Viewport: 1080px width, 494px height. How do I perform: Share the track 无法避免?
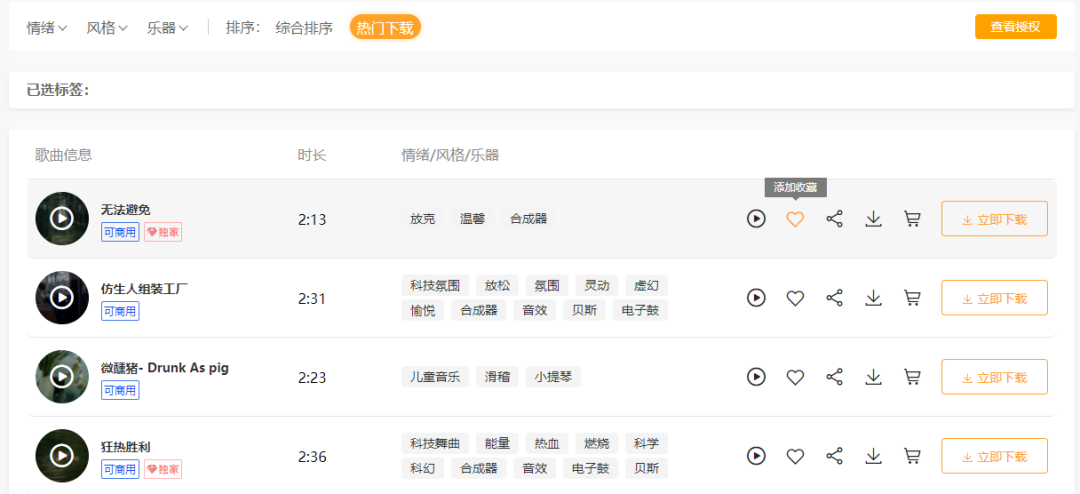coord(834,219)
